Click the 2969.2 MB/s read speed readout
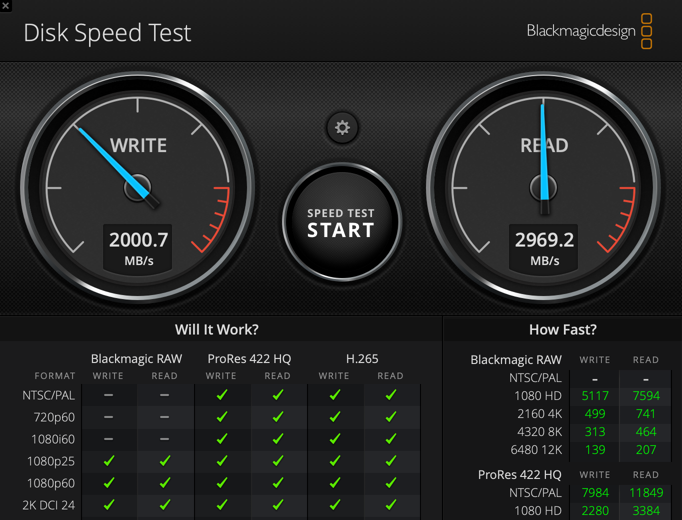682x520 pixels. pos(545,247)
